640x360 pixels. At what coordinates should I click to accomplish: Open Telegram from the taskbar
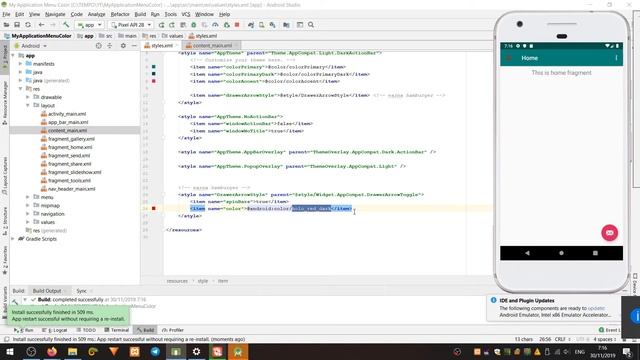click(x=155, y=351)
